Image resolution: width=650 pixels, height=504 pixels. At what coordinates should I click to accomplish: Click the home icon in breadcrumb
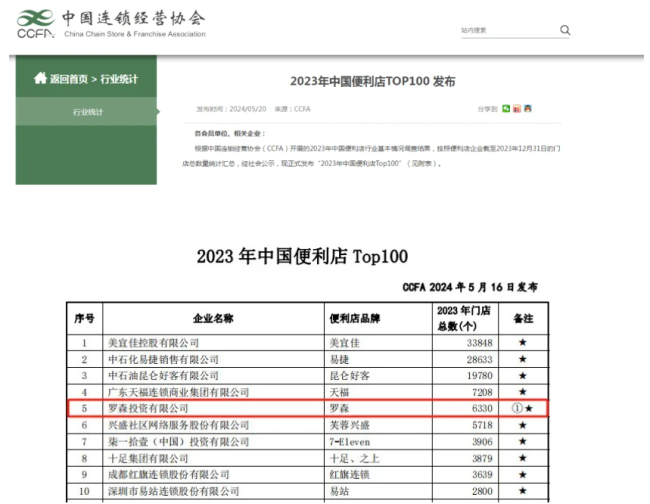pos(40,79)
